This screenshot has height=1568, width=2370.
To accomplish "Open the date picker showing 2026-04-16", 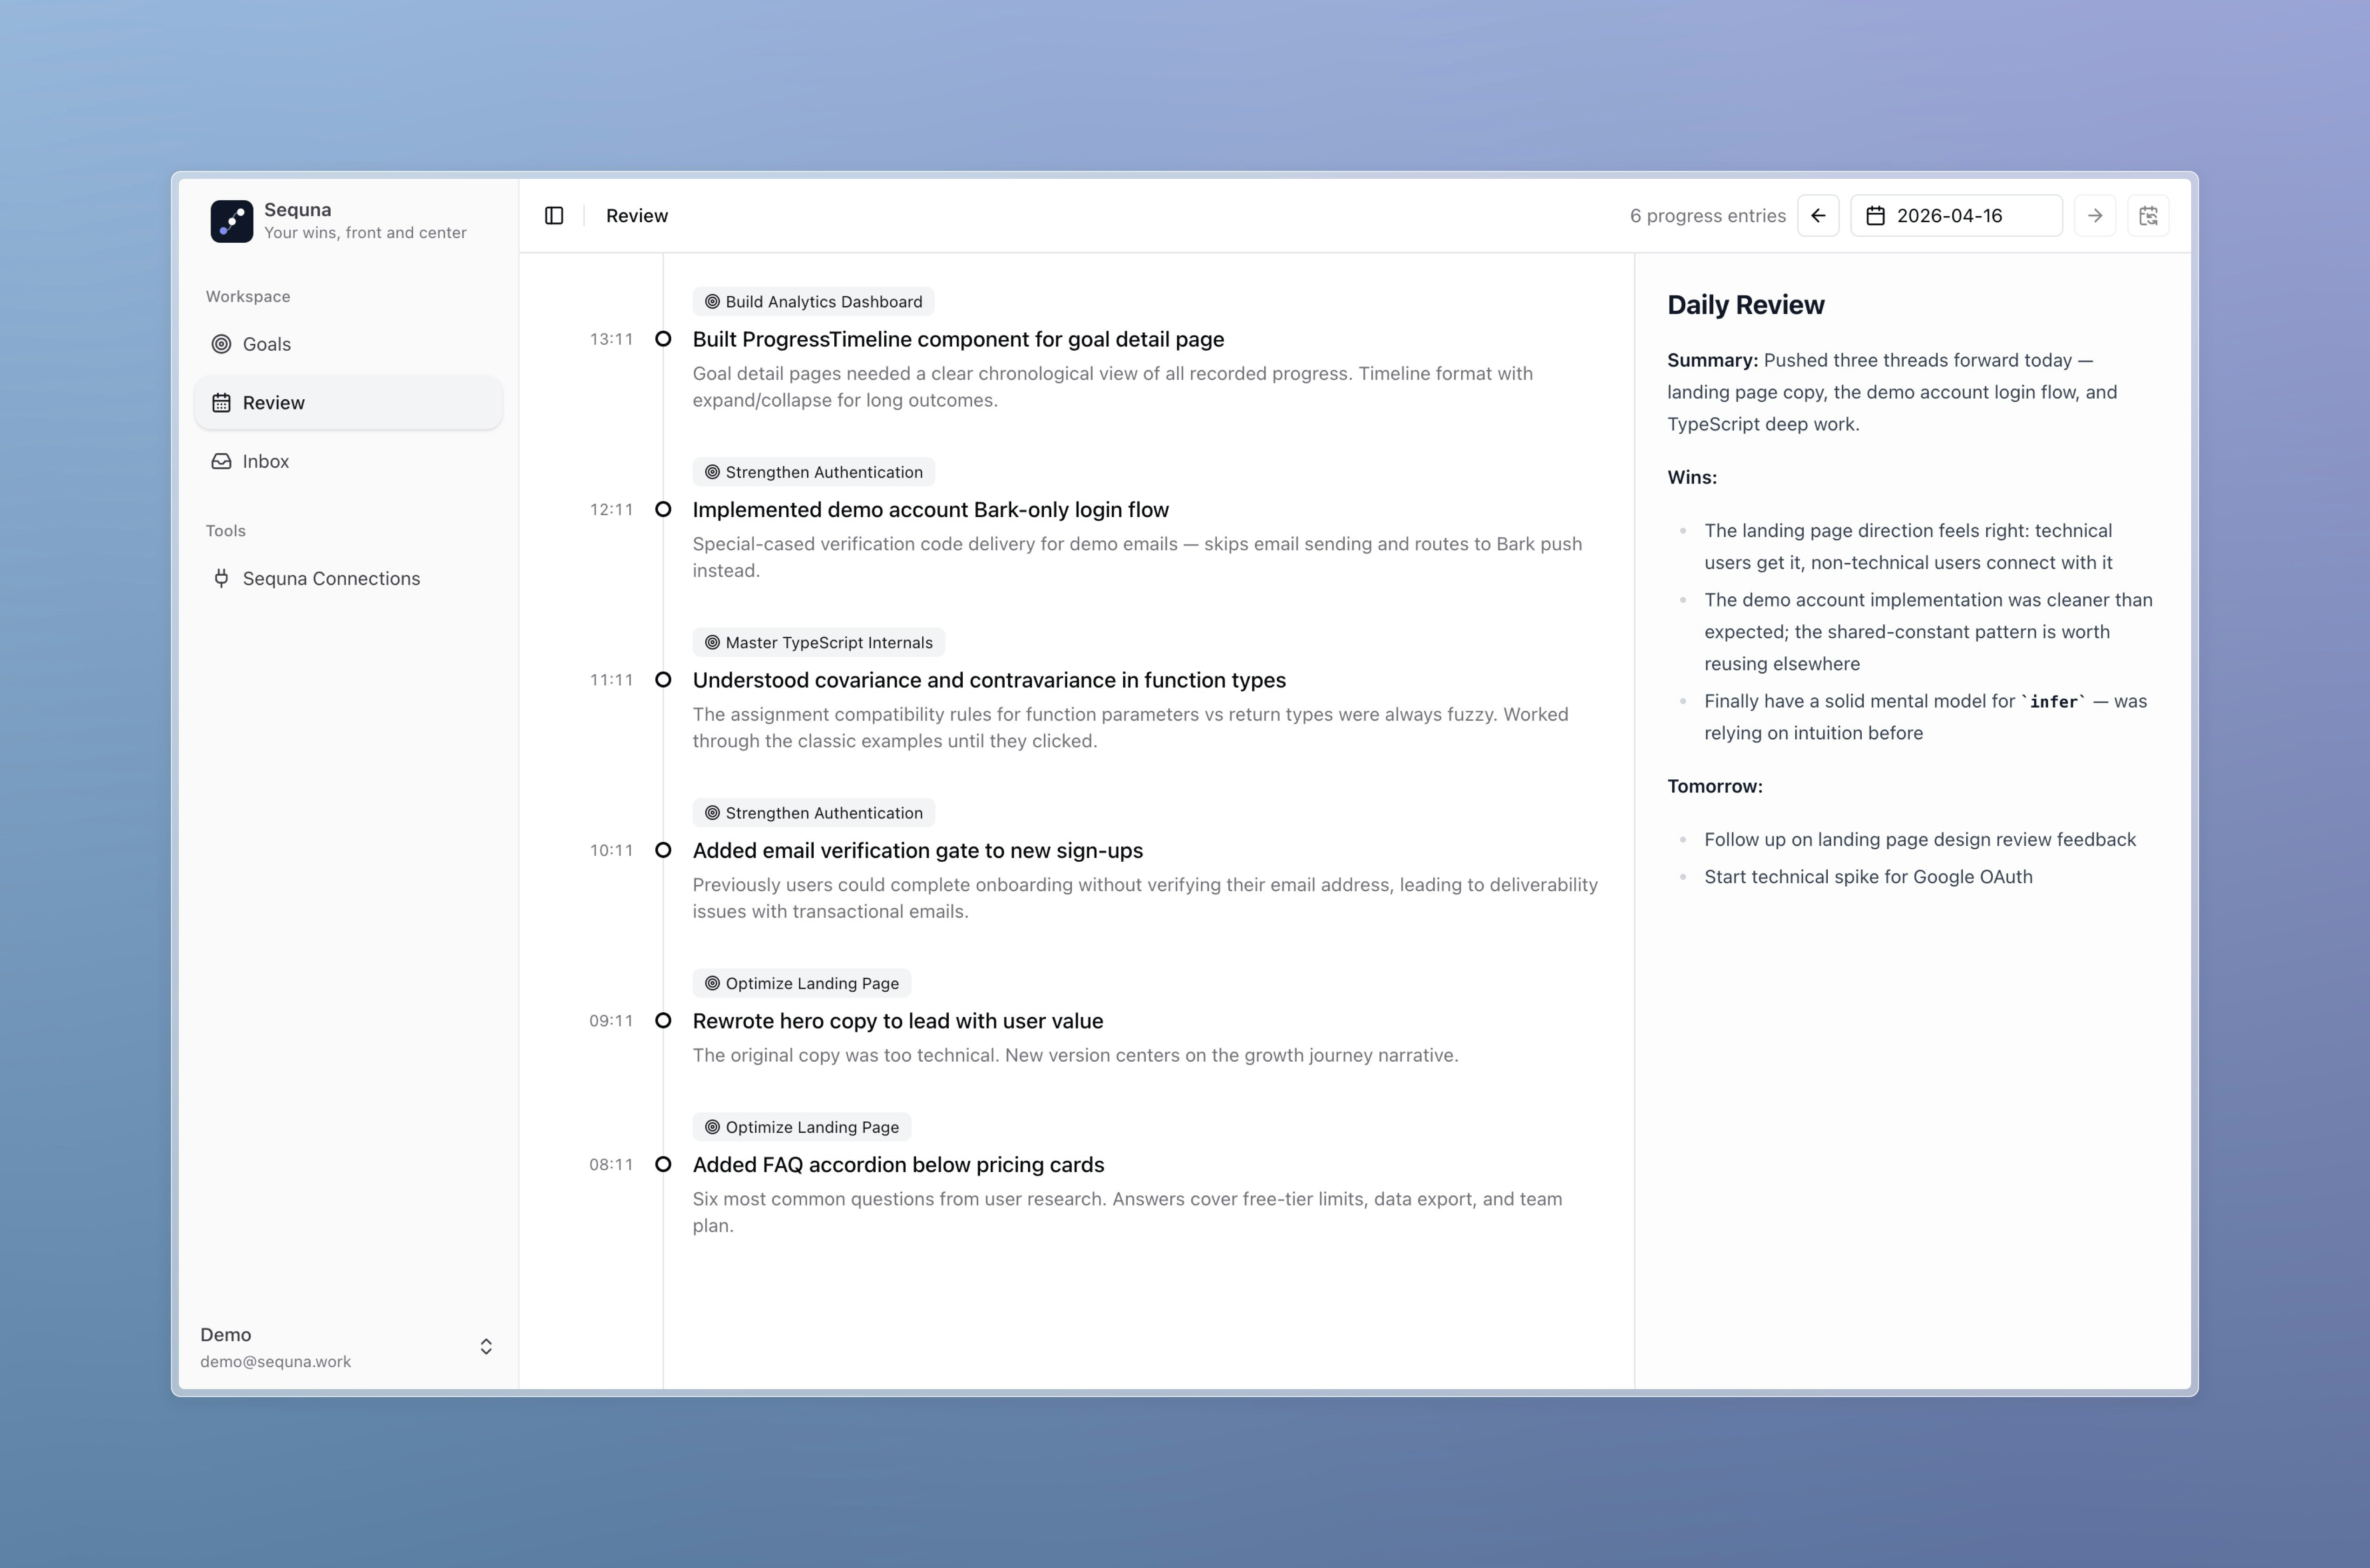I will (1956, 216).
